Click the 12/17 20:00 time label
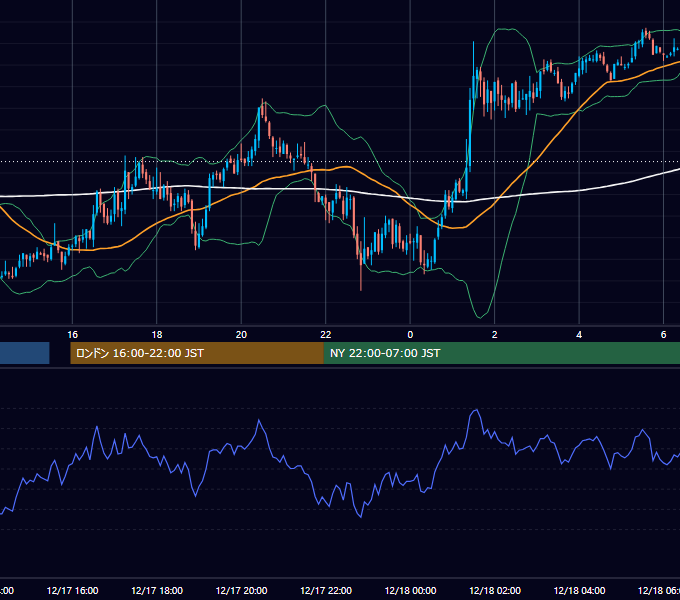680x600 pixels. [242, 590]
